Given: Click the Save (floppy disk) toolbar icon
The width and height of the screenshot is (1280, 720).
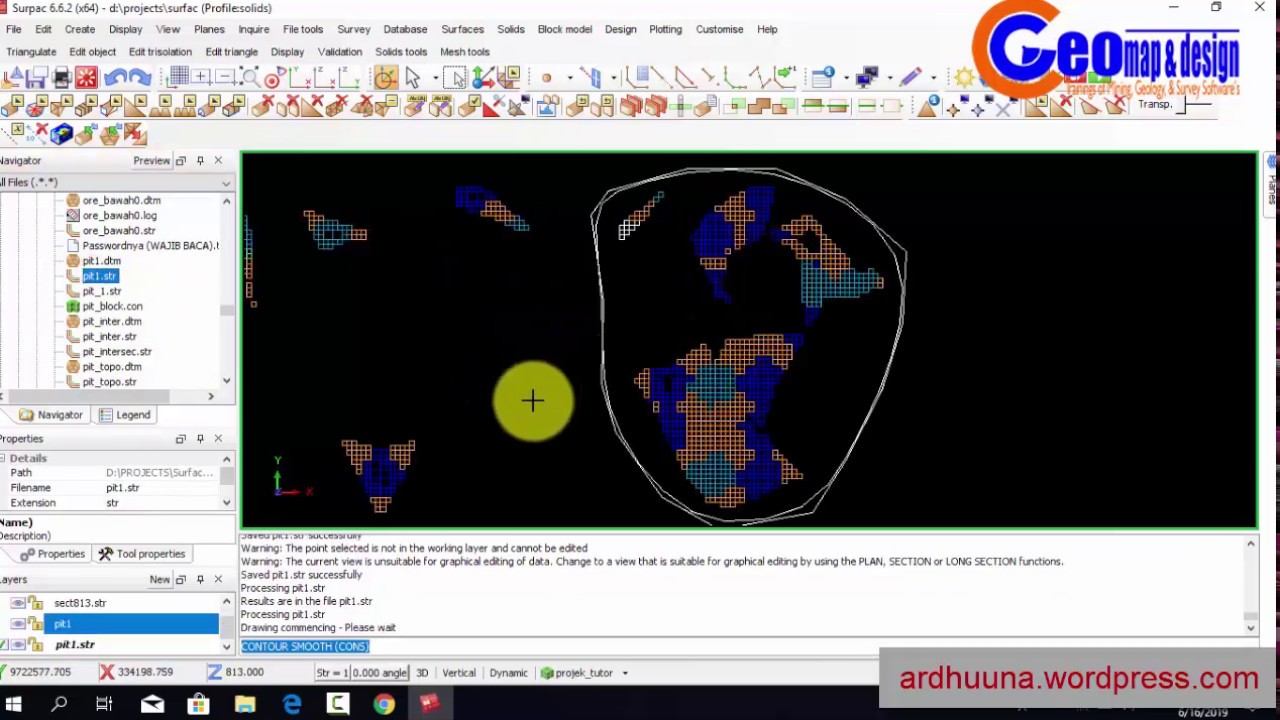Looking at the screenshot, I should click(x=37, y=77).
